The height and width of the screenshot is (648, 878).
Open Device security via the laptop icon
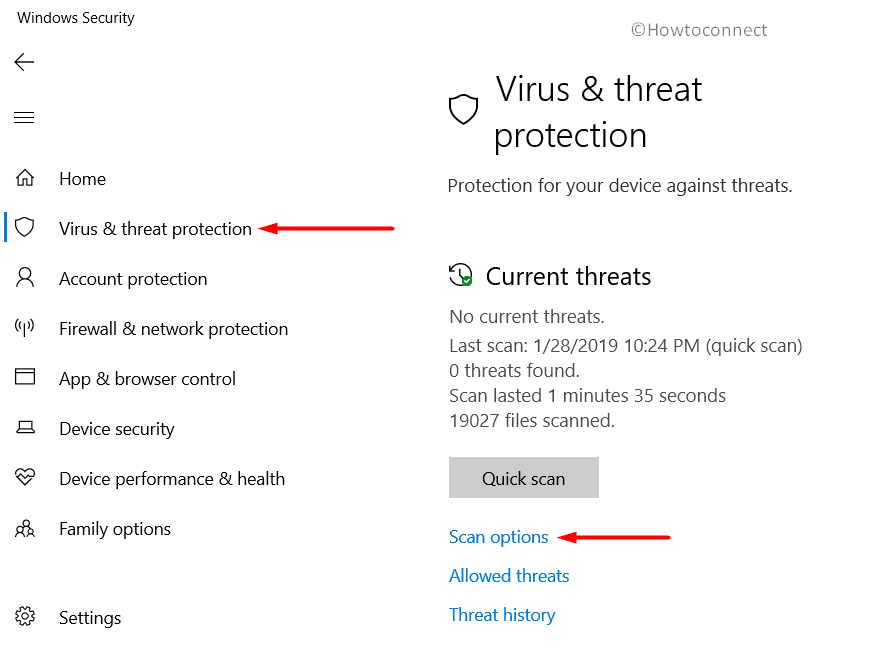(x=25, y=428)
